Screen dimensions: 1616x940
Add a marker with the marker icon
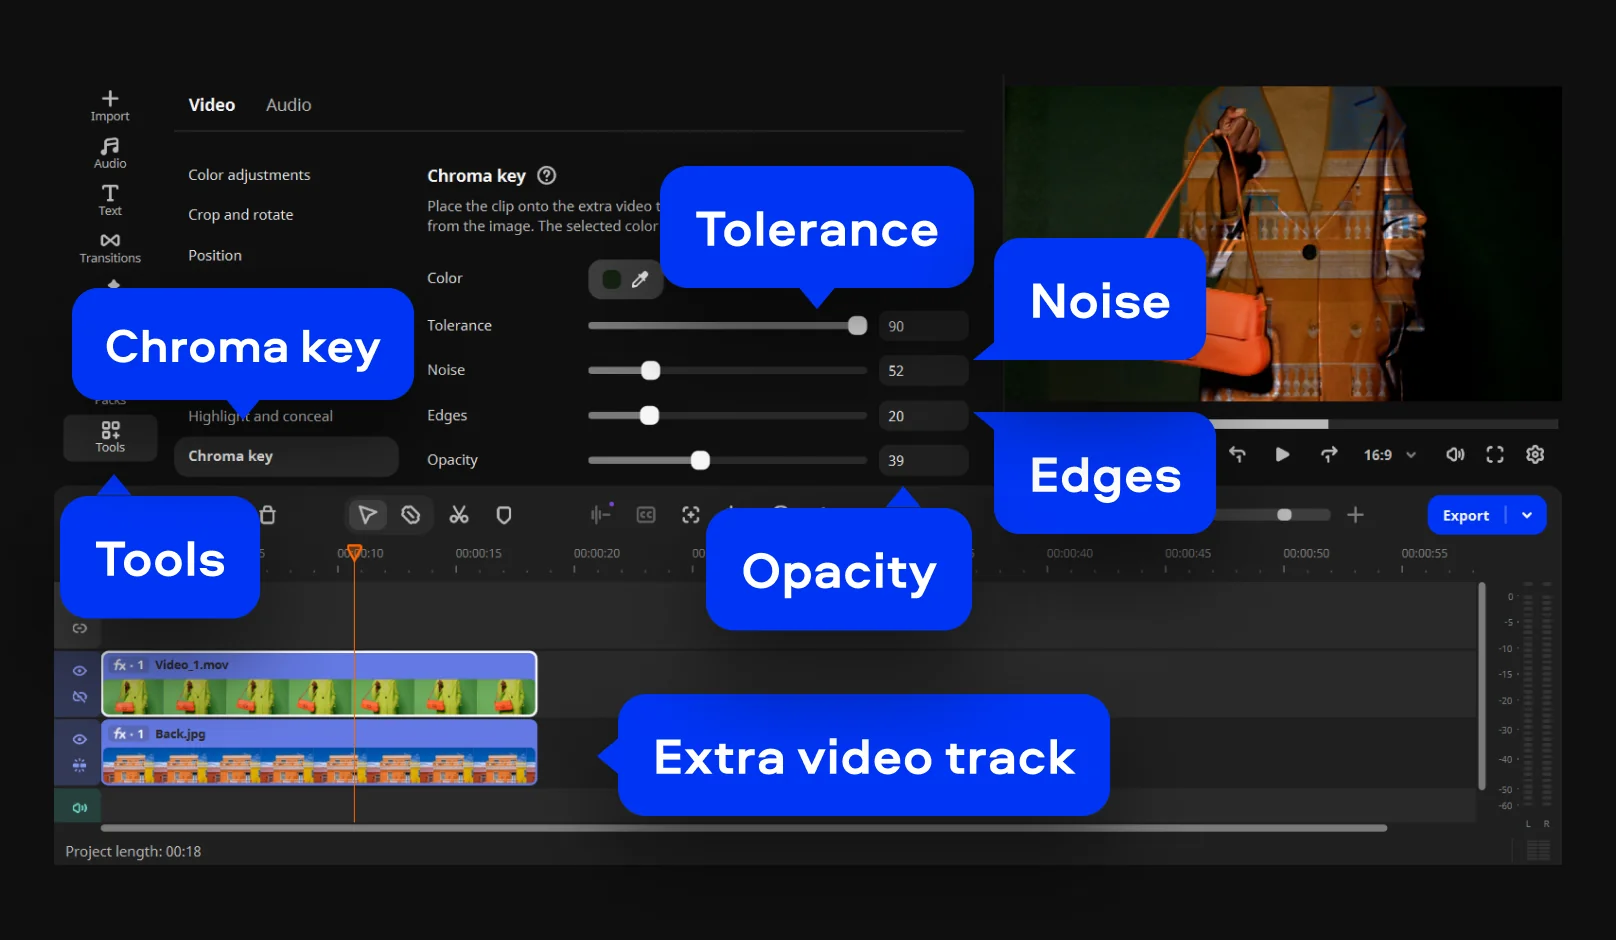tap(504, 515)
